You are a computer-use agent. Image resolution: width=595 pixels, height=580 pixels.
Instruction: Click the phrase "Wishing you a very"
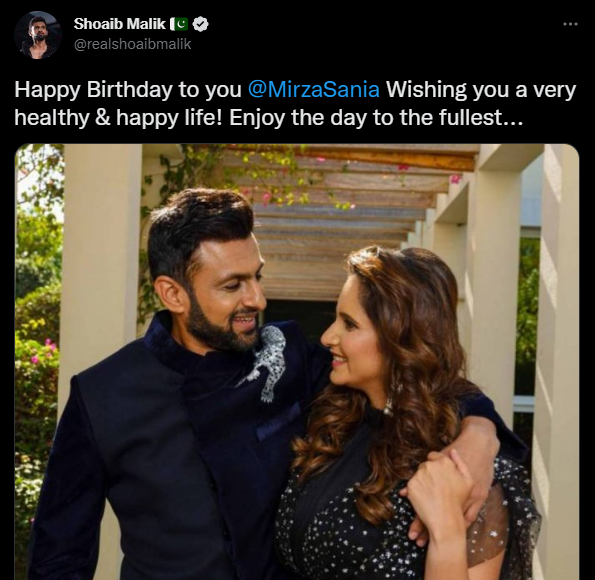coord(481,90)
